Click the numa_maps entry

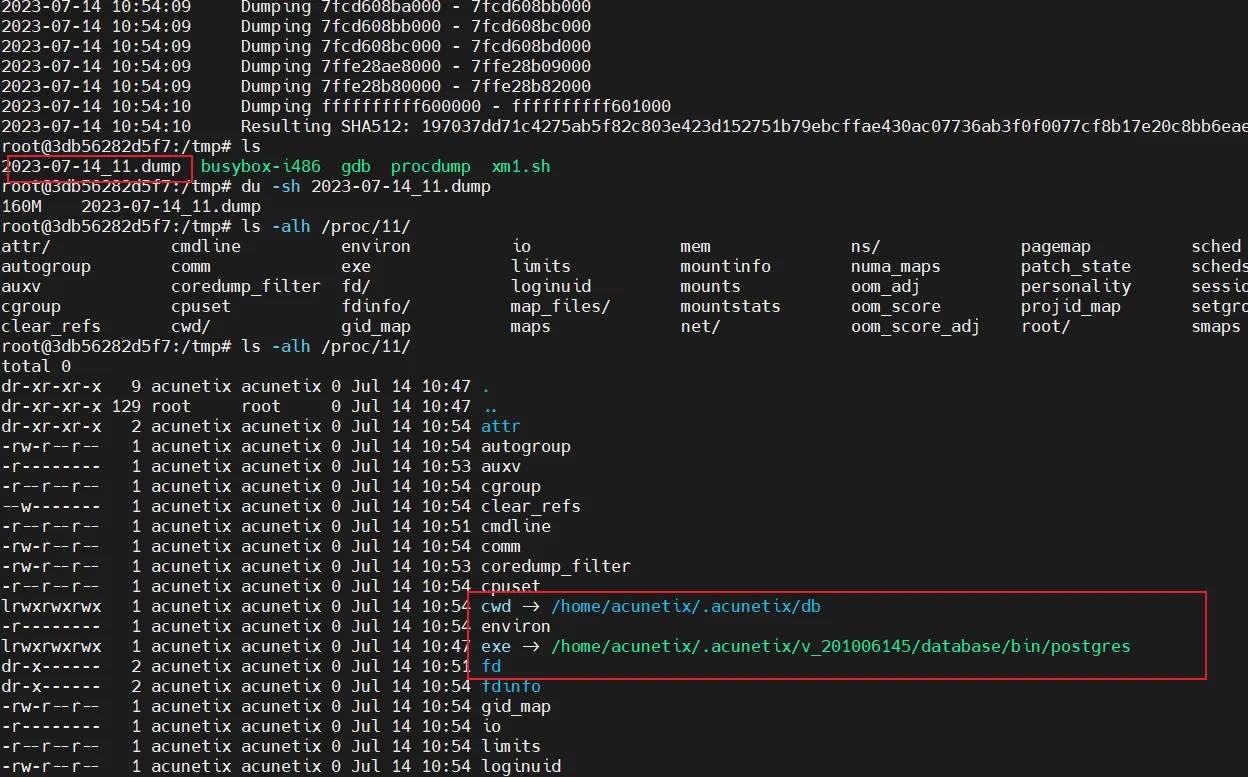click(x=896, y=267)
